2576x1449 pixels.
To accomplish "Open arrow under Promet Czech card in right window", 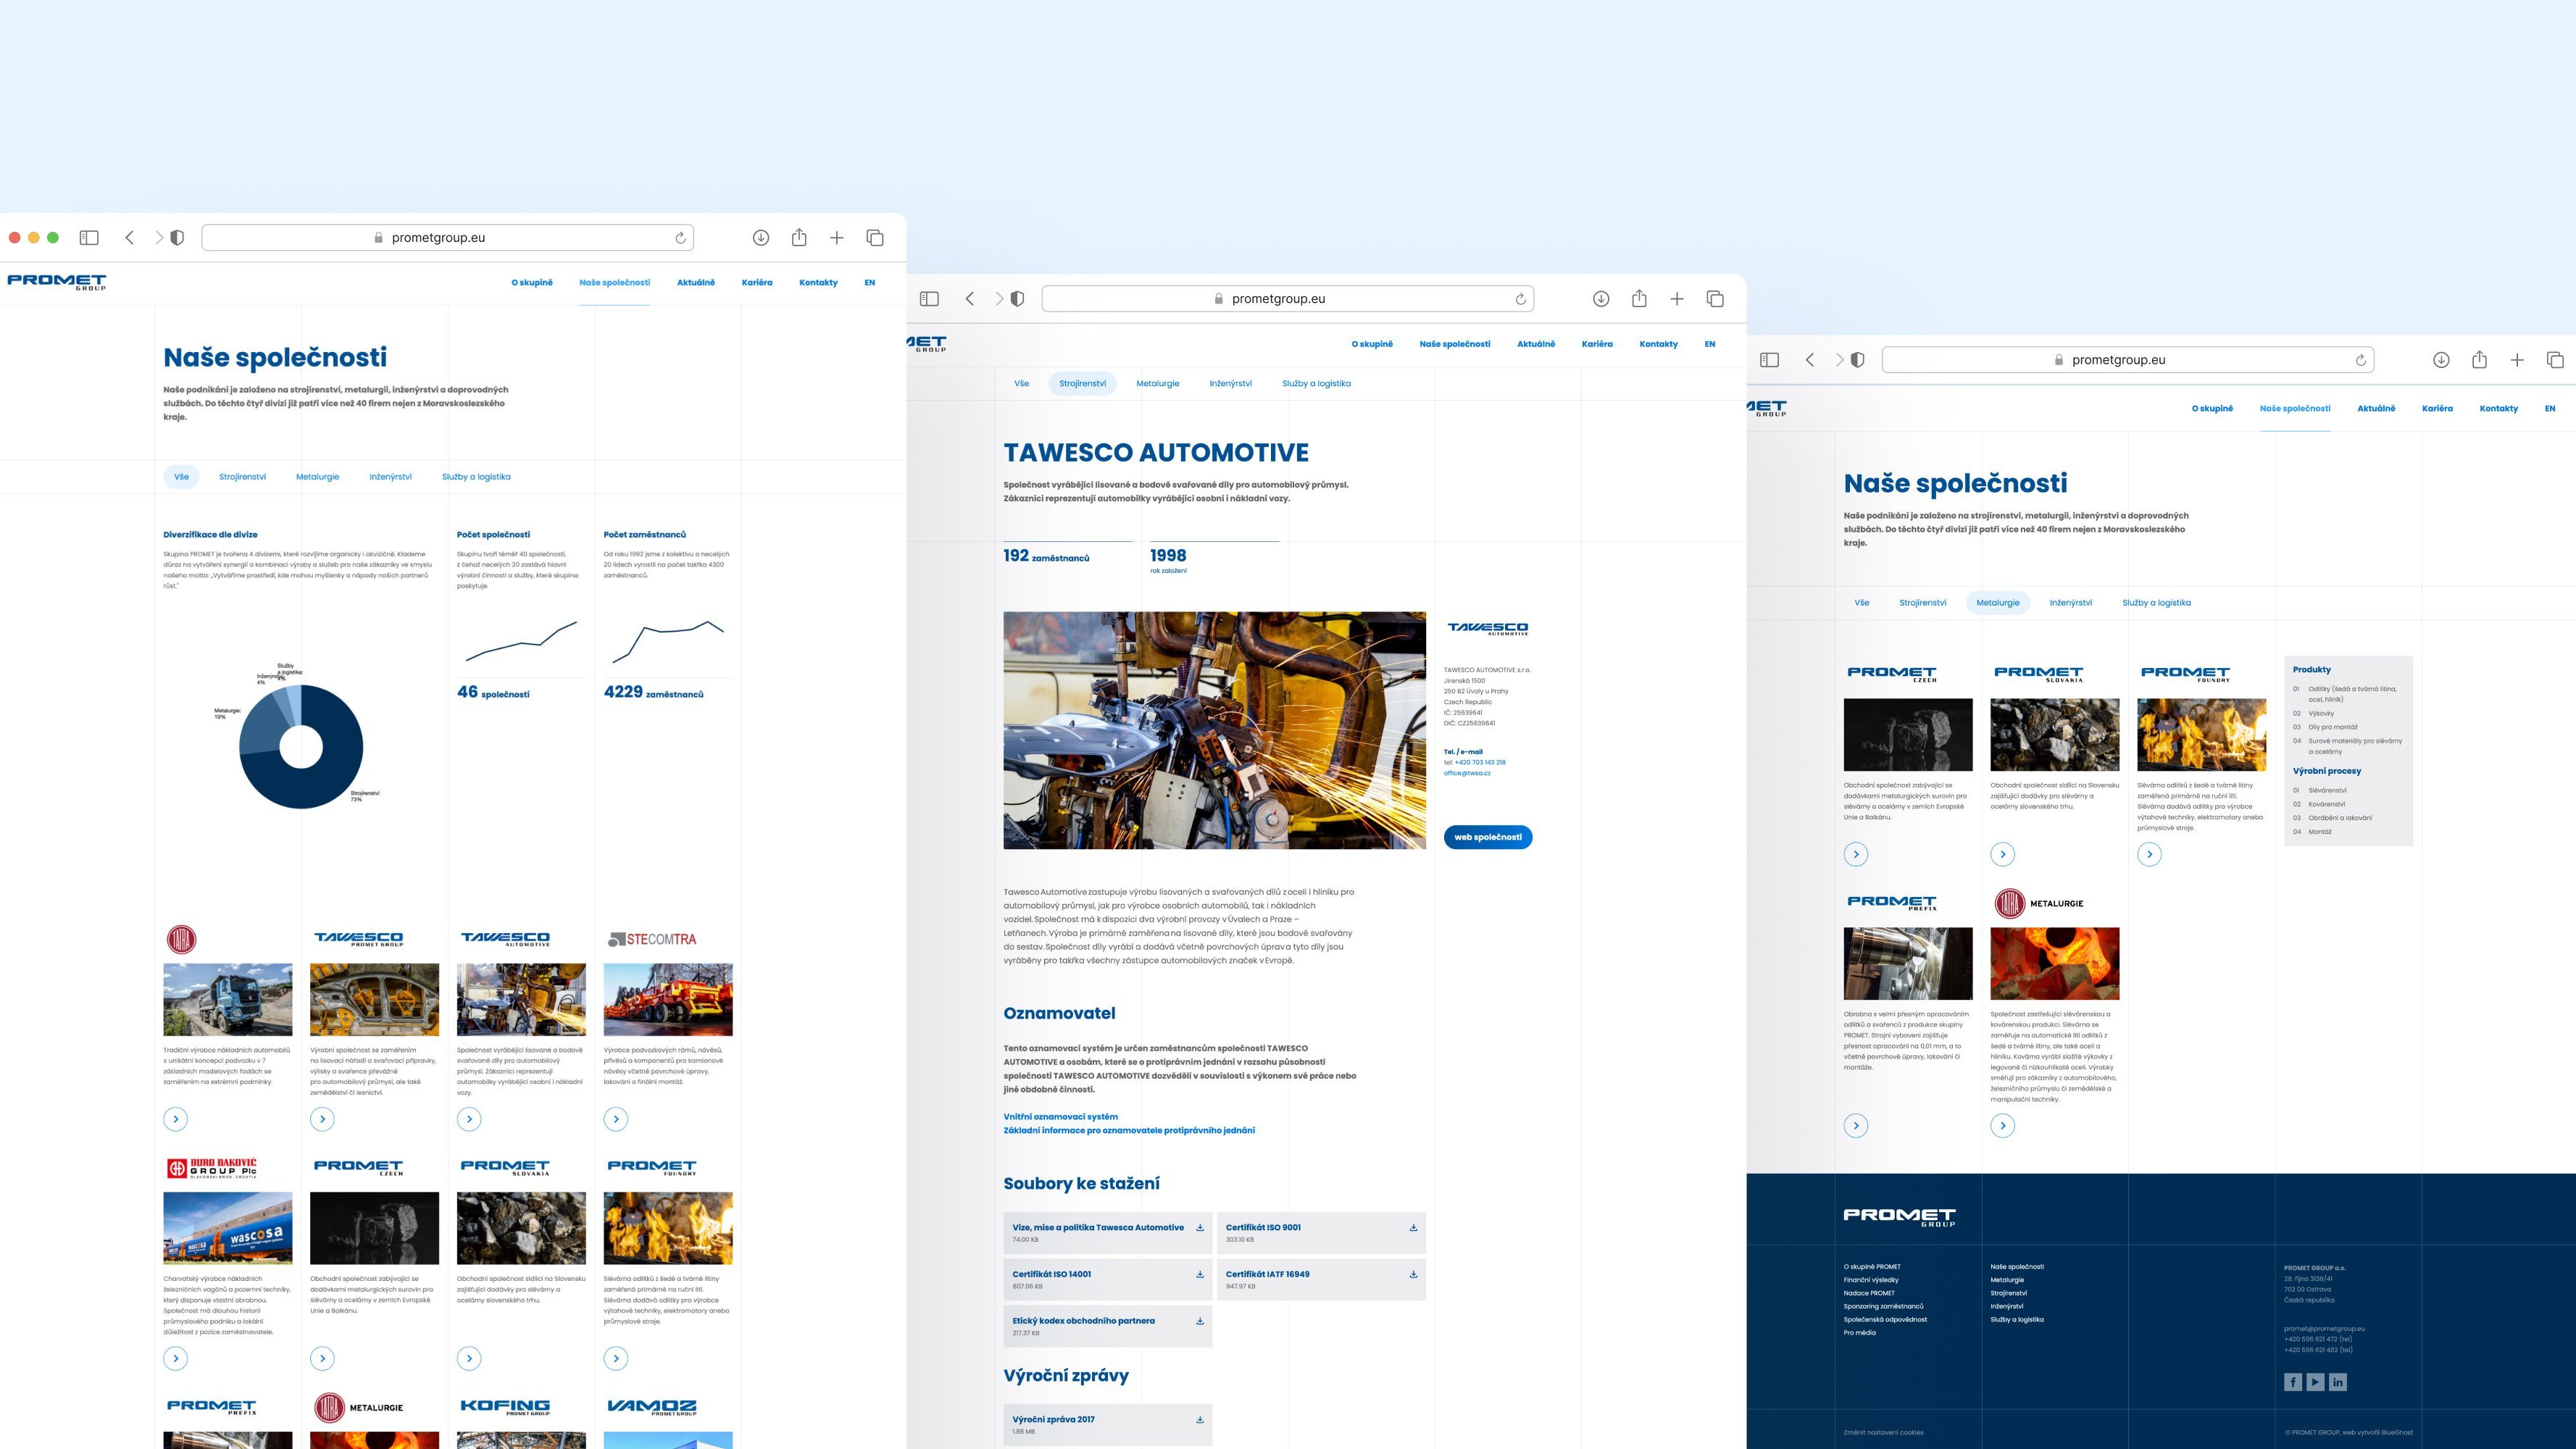I will point(1856,854).
